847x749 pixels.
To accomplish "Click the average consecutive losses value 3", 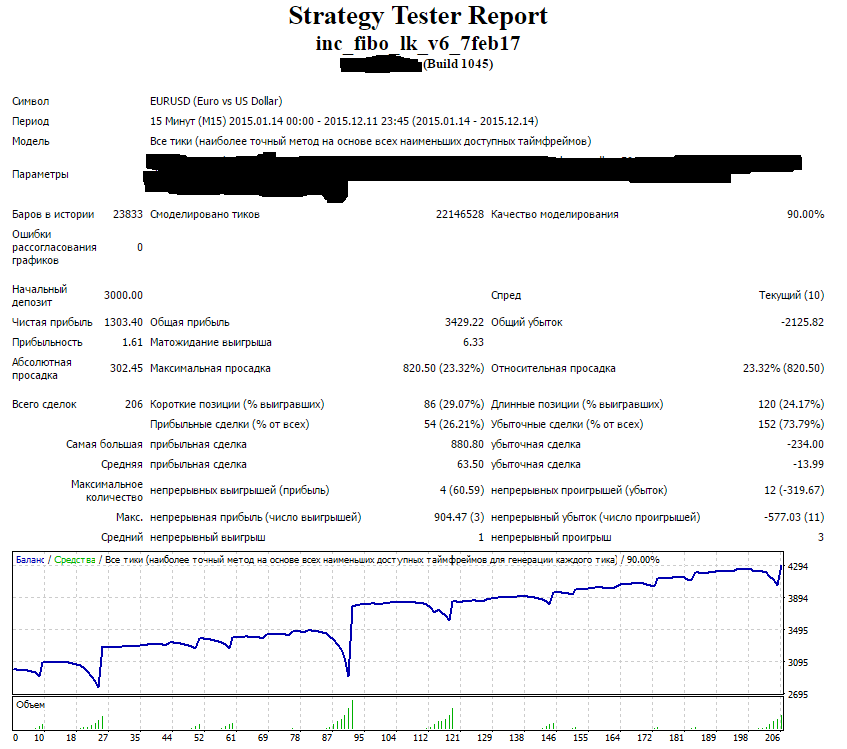I will tap(821, 537).
